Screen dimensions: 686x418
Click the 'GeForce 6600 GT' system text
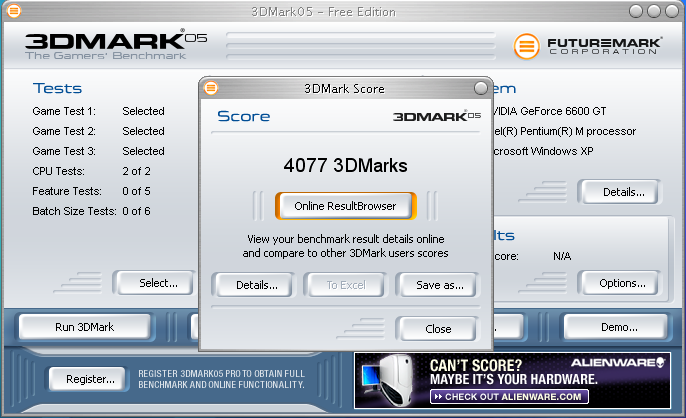[563, 111]
